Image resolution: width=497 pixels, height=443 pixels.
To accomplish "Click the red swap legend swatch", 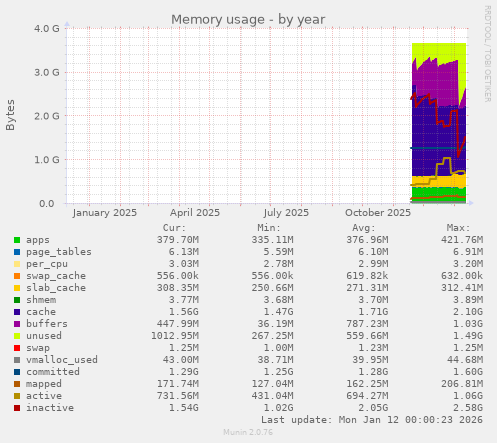I will (17, 348).
